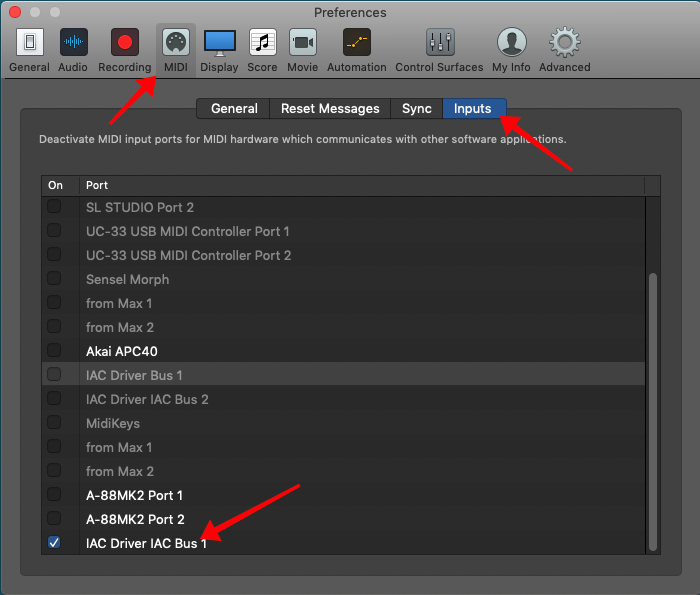
Task: Select the Sensel Morph row text
Action: [127, 279]
